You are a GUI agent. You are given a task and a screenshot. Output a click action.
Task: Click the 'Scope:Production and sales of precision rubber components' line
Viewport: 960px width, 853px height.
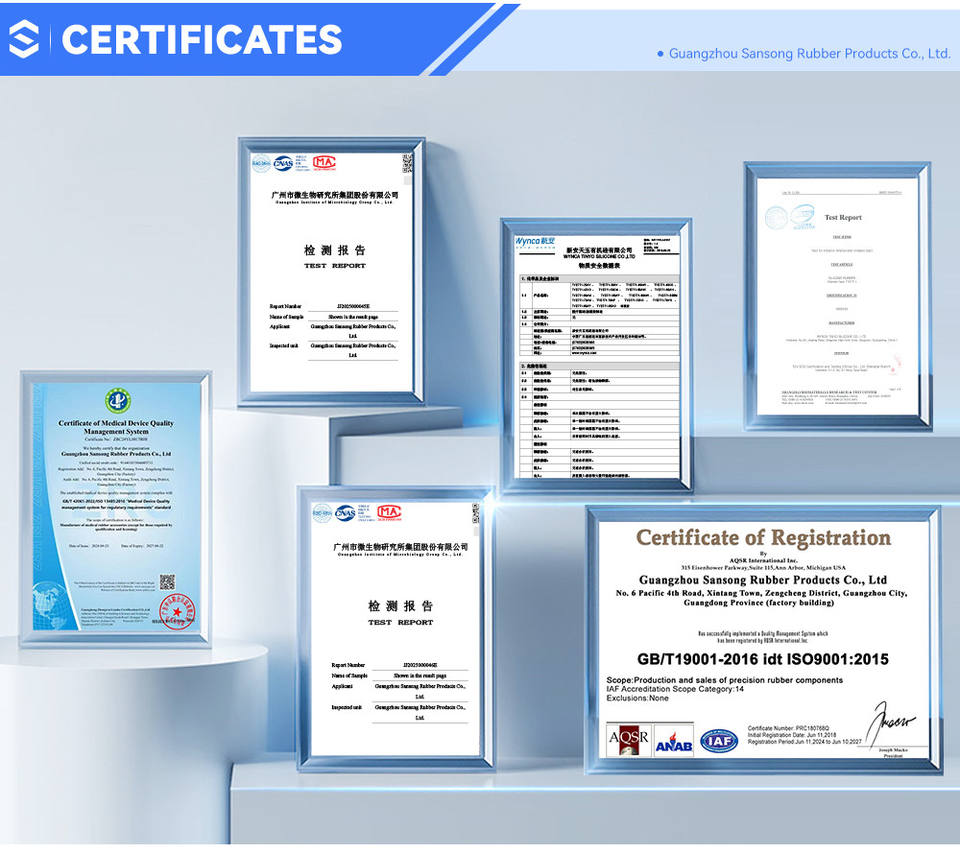(x=724, y=680)
